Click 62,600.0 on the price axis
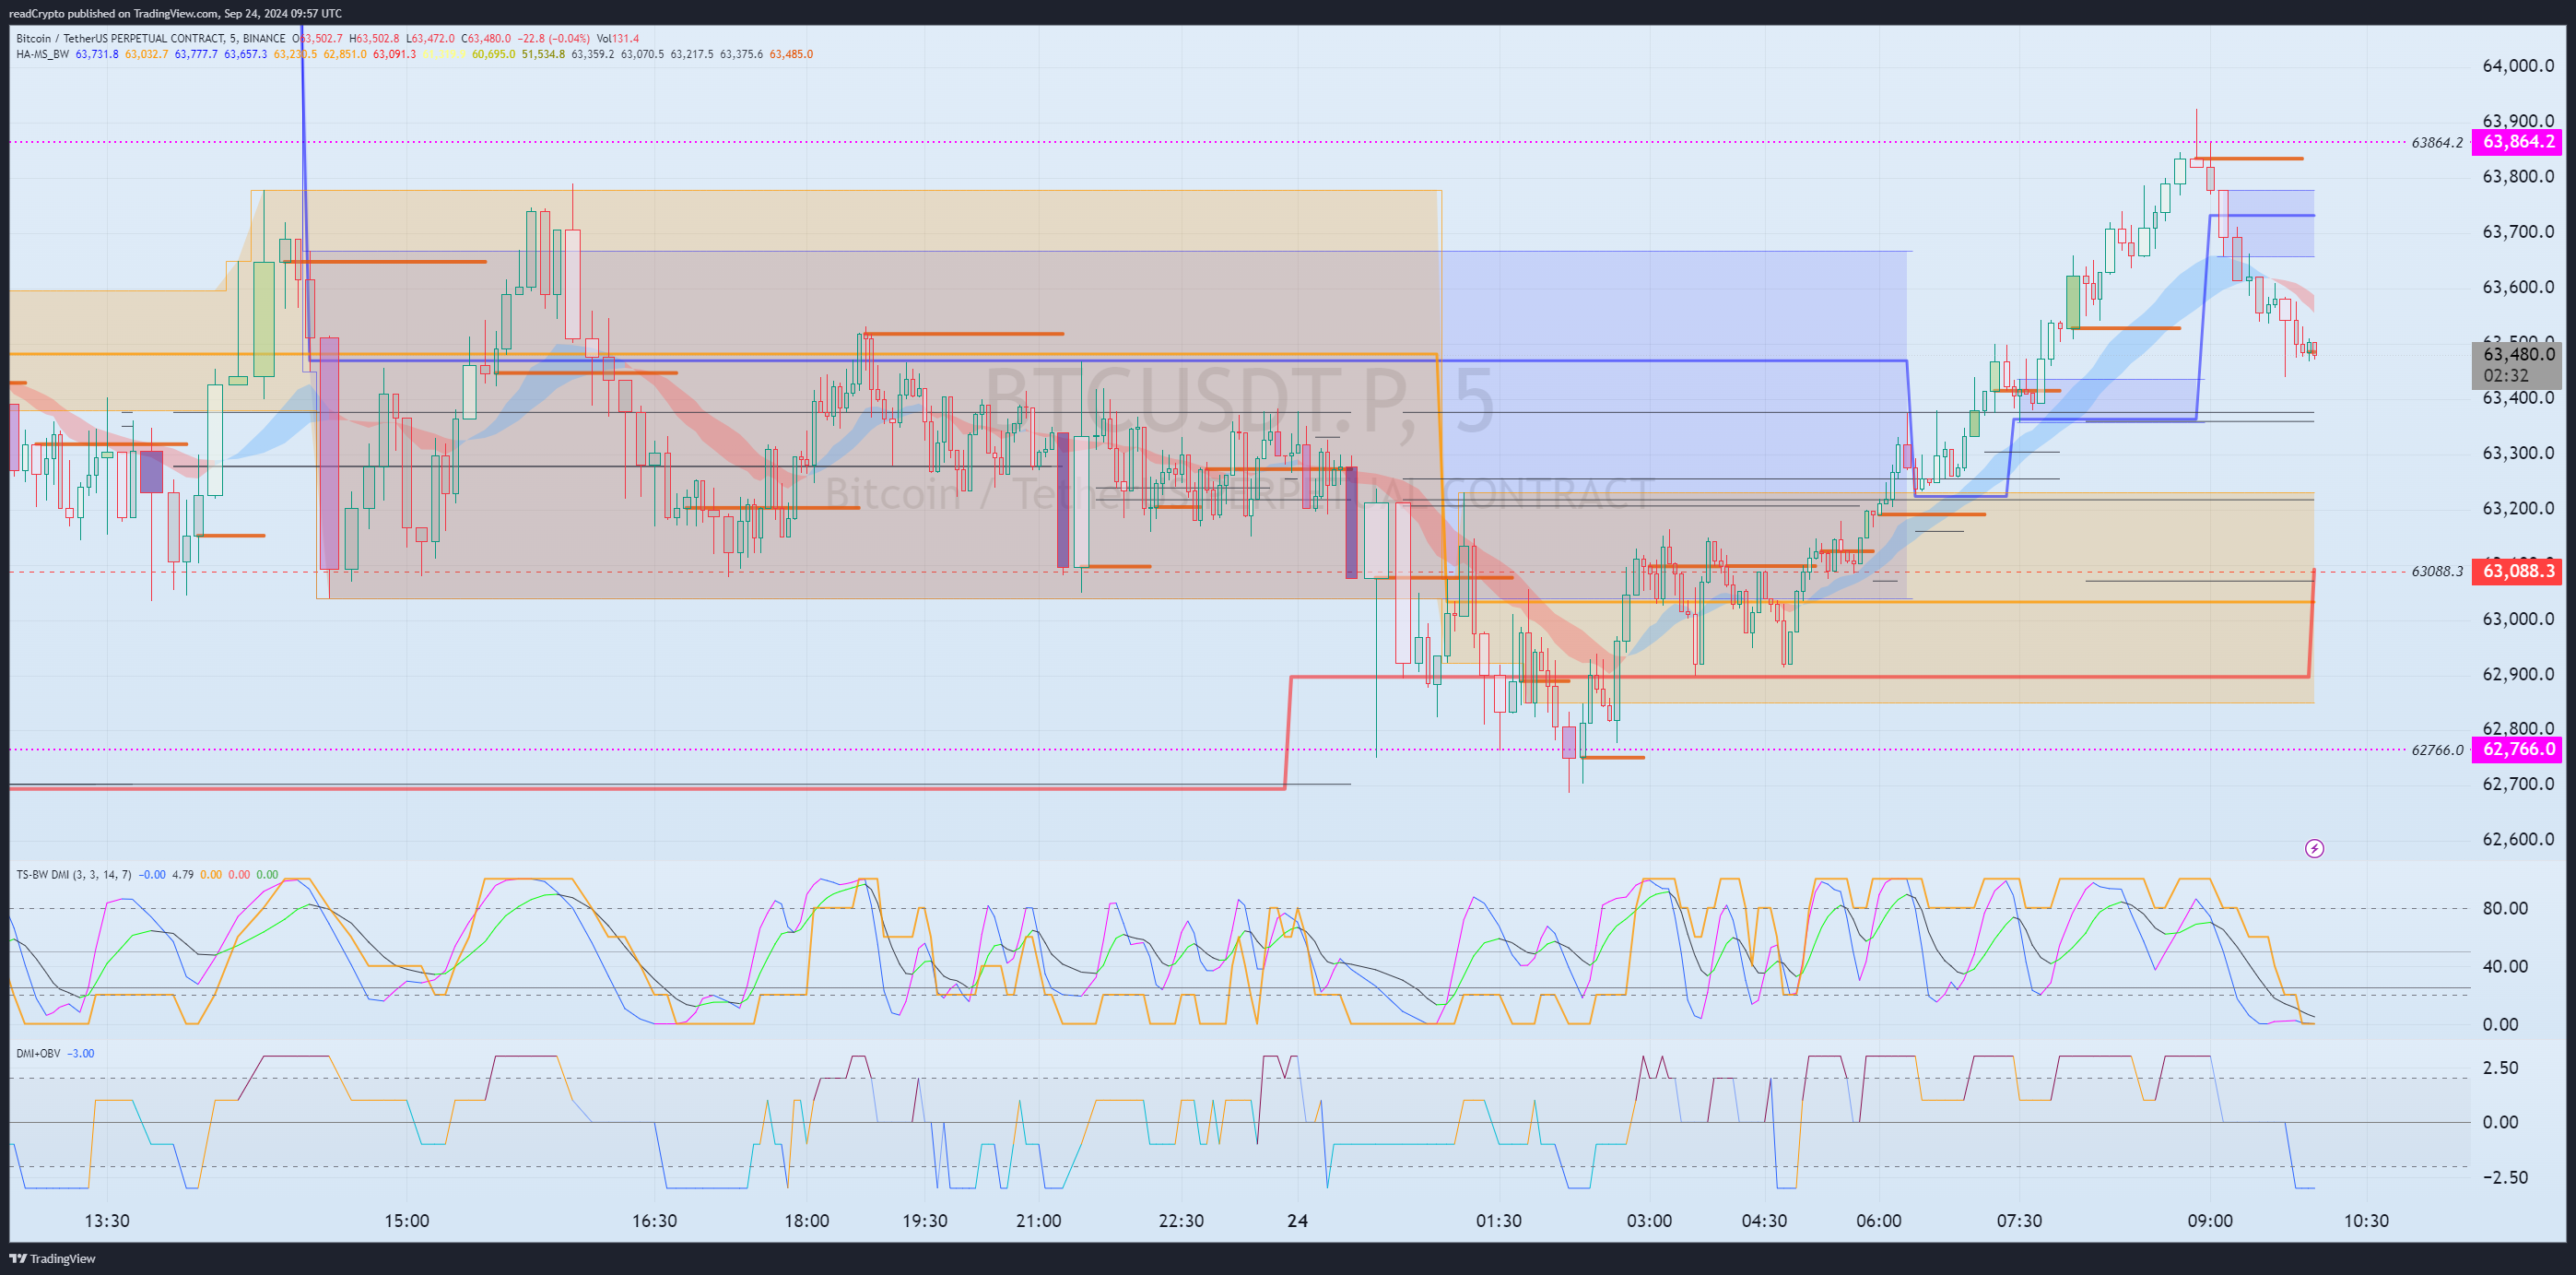Viewport: 2576px width, 1275px height. click(2518, 839)
